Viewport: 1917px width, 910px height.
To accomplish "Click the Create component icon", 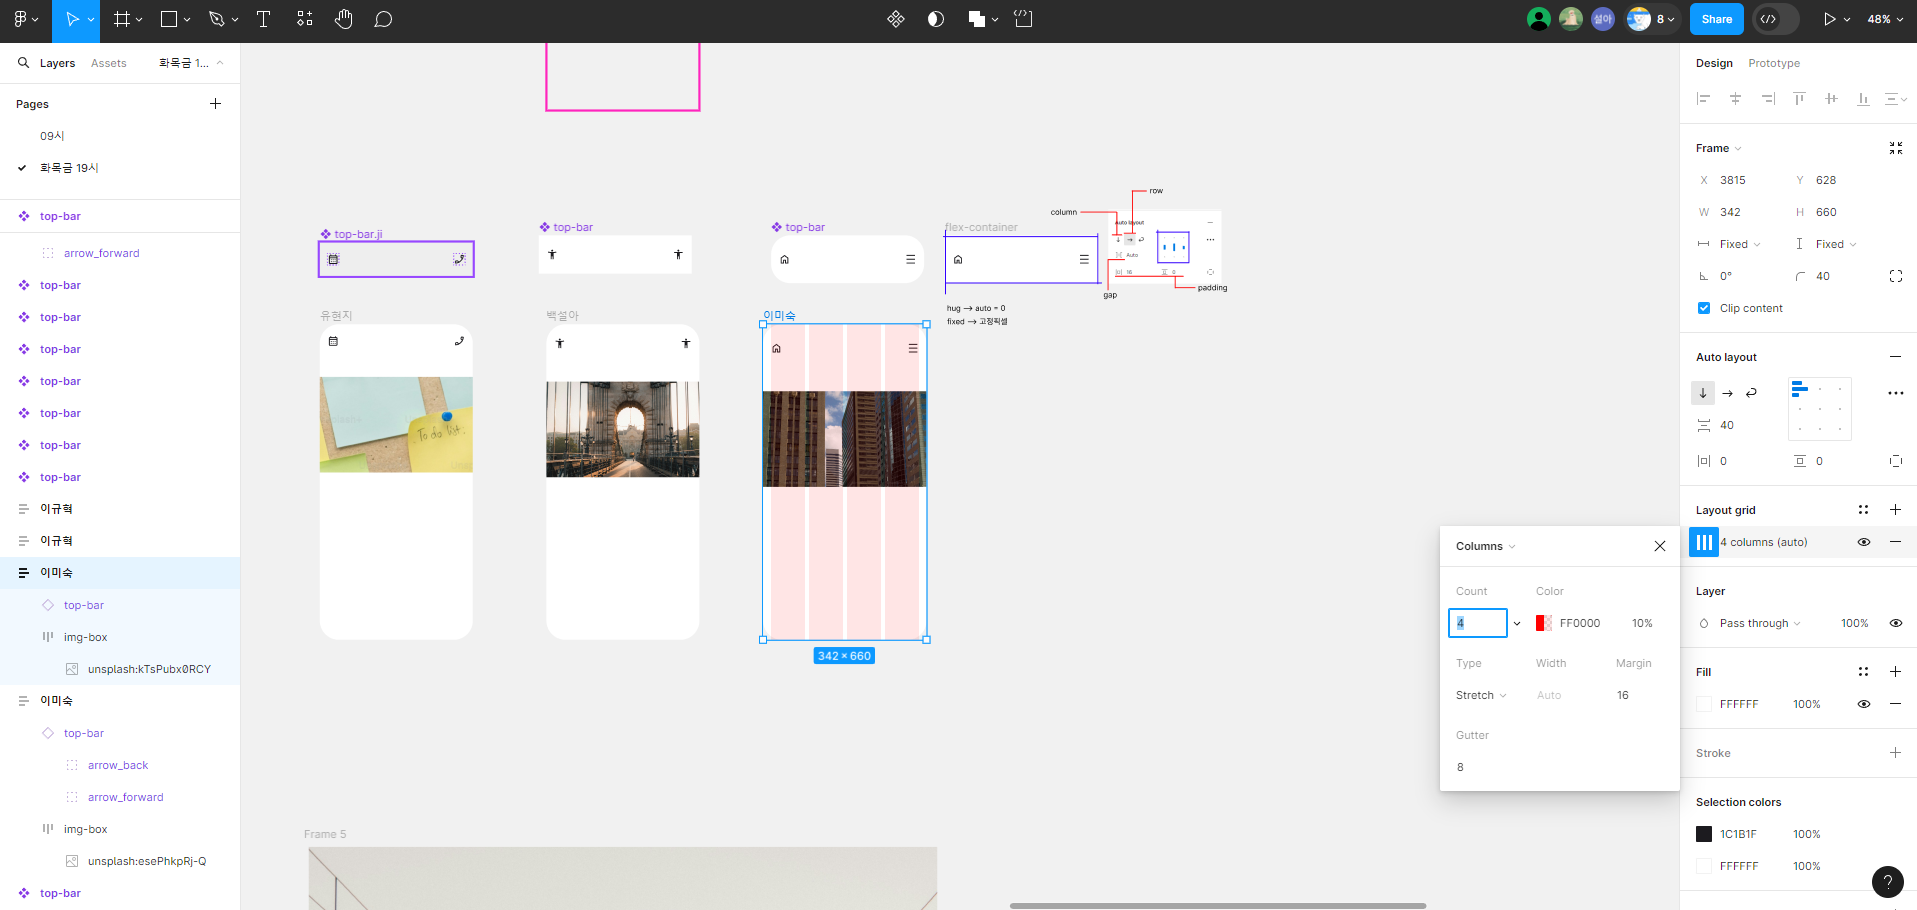I will [x=896, y=19].
